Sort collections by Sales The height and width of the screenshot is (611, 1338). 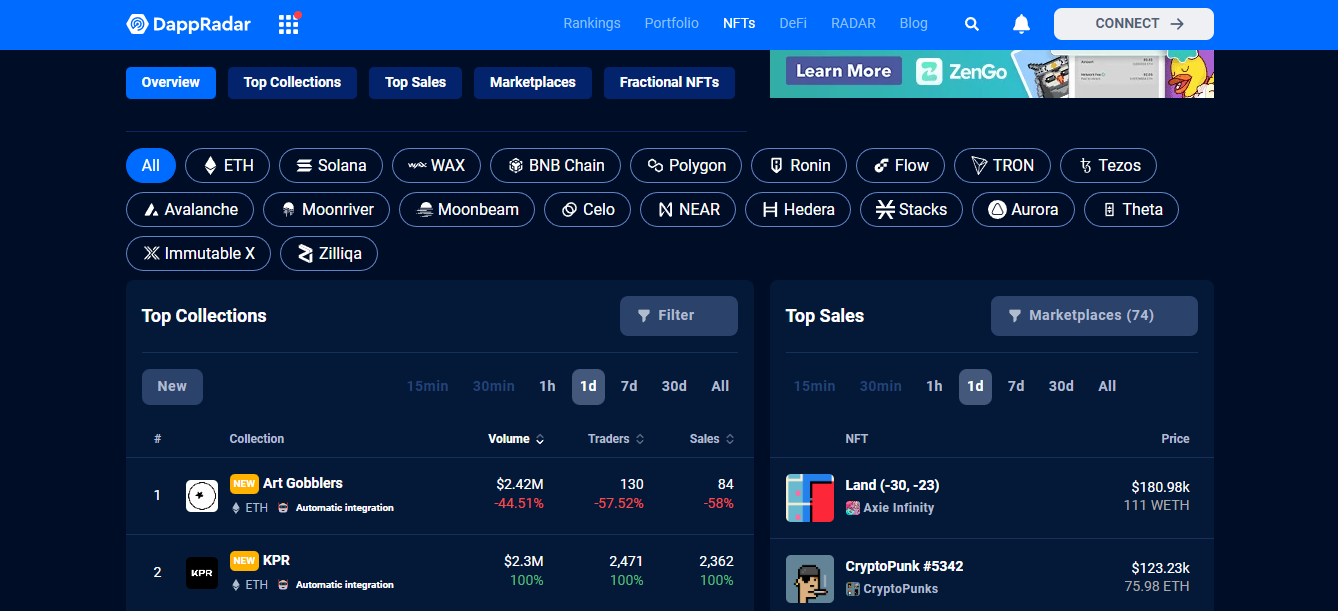point(712,439)
